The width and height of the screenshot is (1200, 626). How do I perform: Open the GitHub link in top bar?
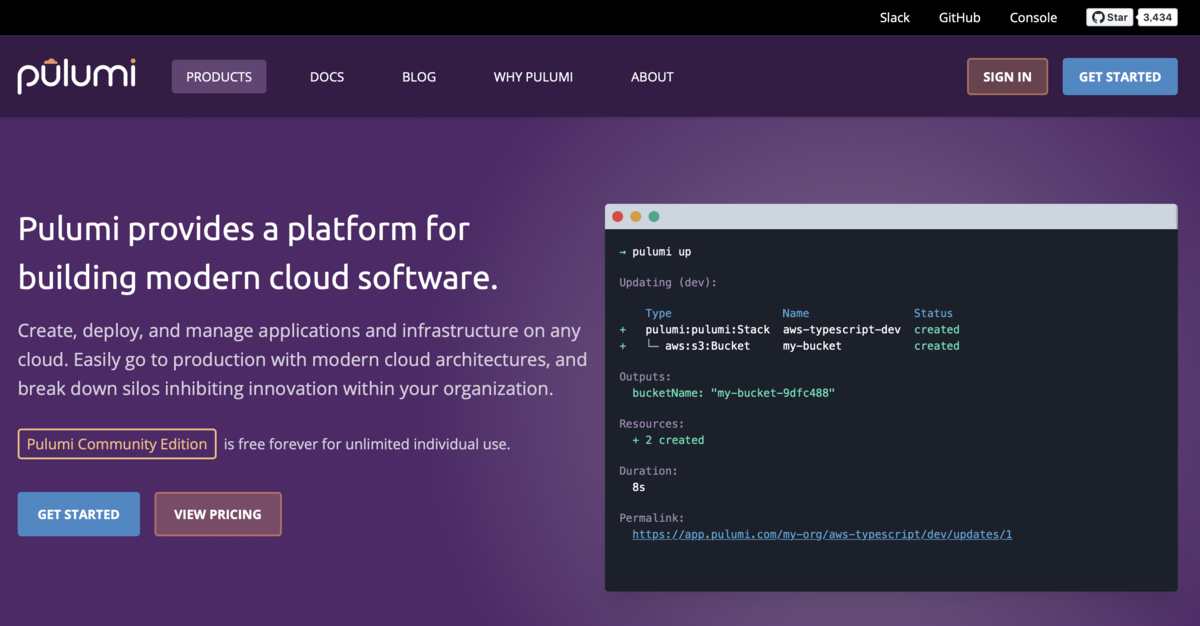960,18
